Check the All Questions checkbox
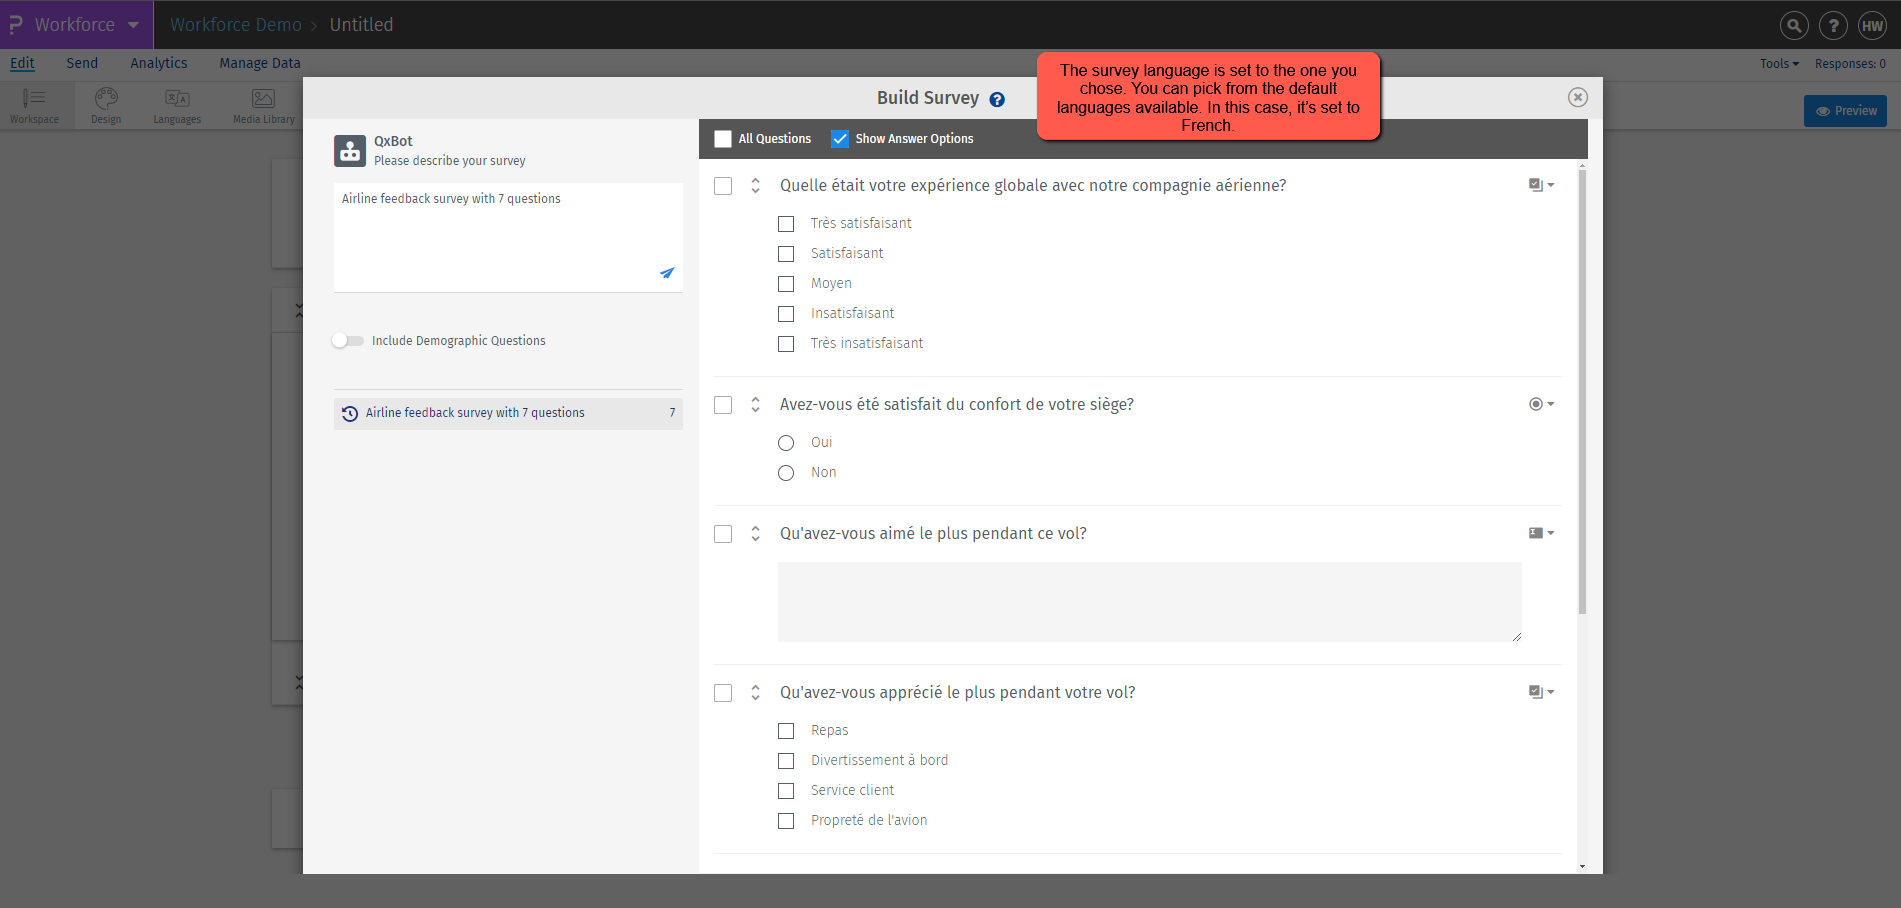 point(722,138)
